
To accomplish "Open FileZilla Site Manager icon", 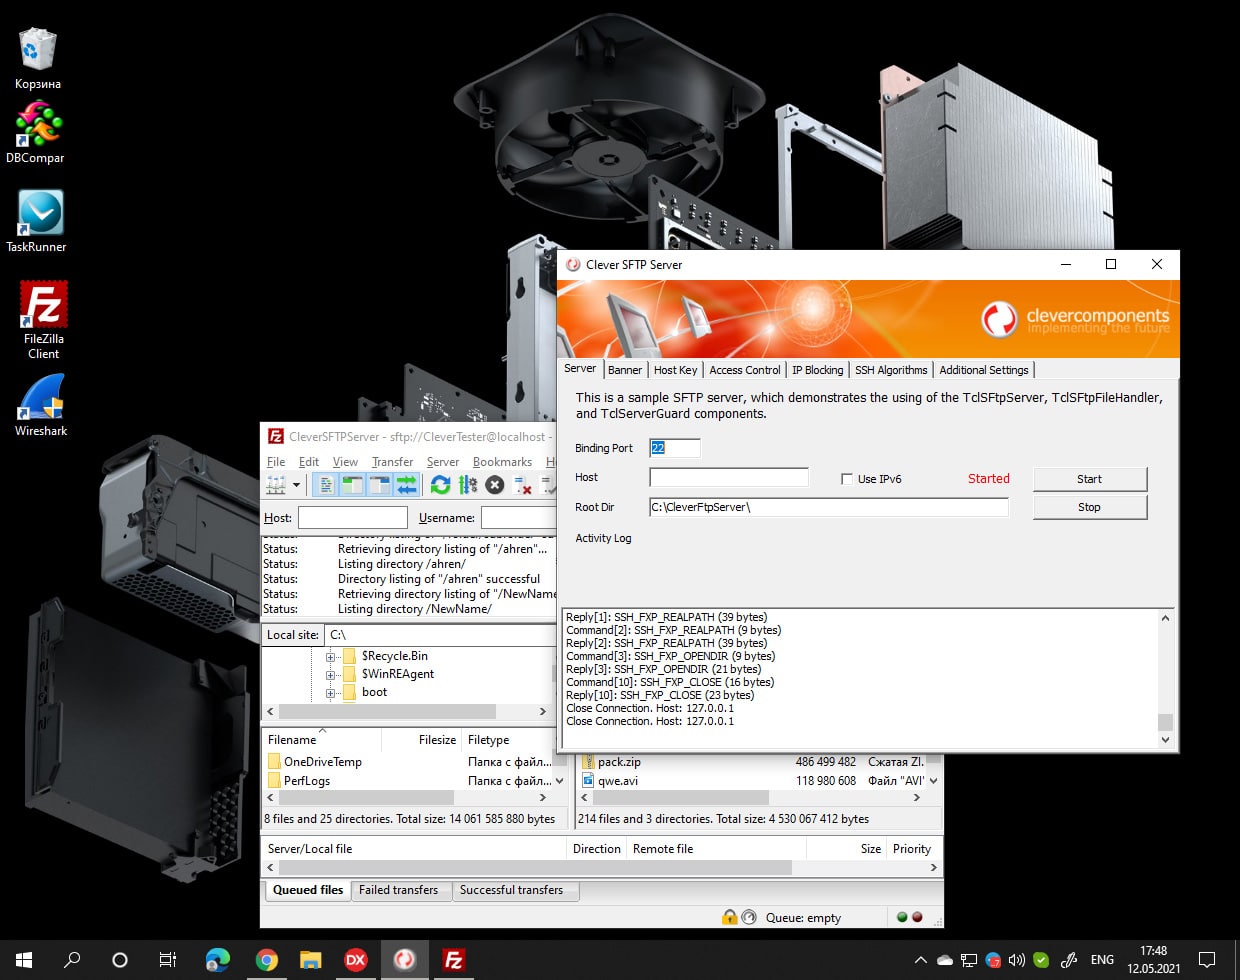I will click(276, 485).
